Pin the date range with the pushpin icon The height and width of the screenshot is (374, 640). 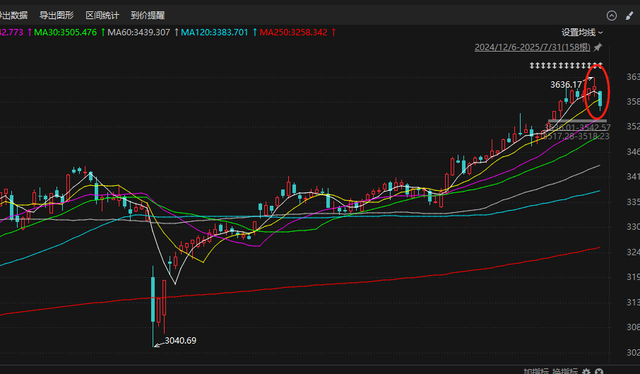(598, 47)
